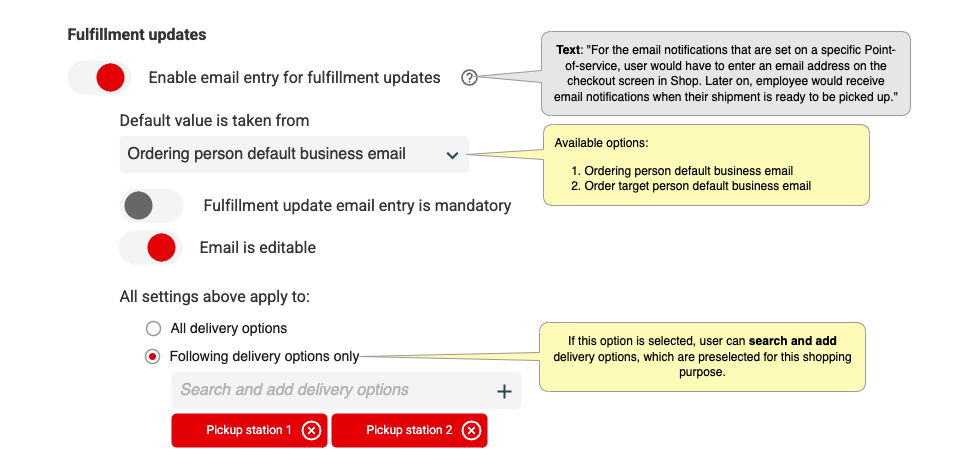Select the All delivery options radio button

[x=153, y=328]
